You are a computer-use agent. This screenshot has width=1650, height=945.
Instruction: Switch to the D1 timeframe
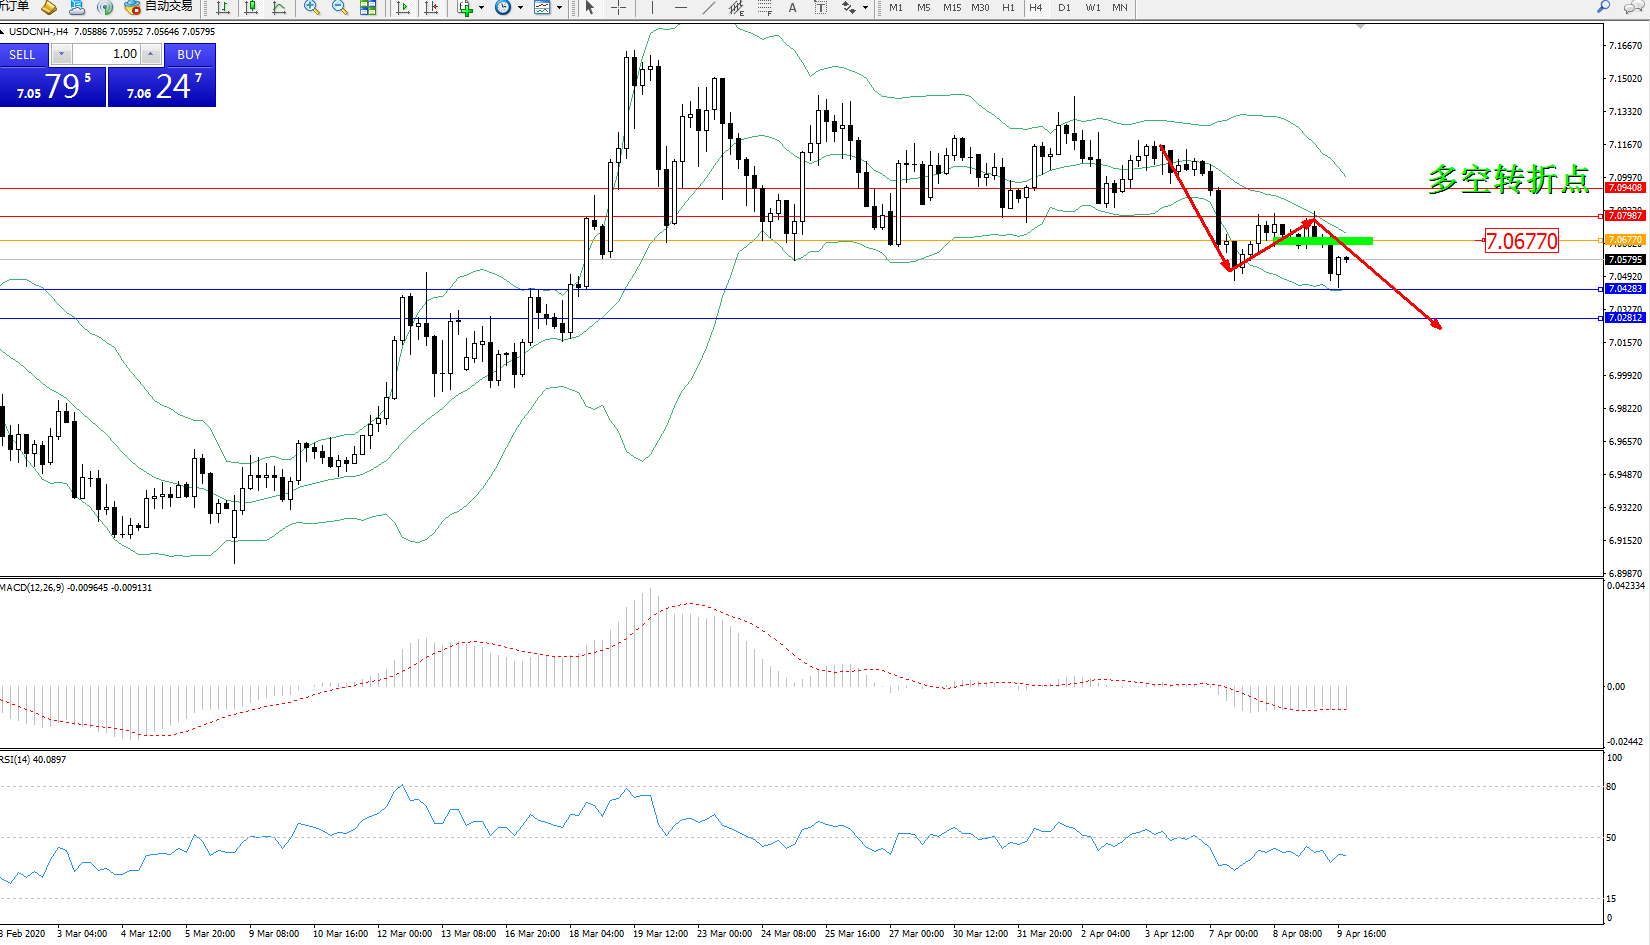point(1064,8)
